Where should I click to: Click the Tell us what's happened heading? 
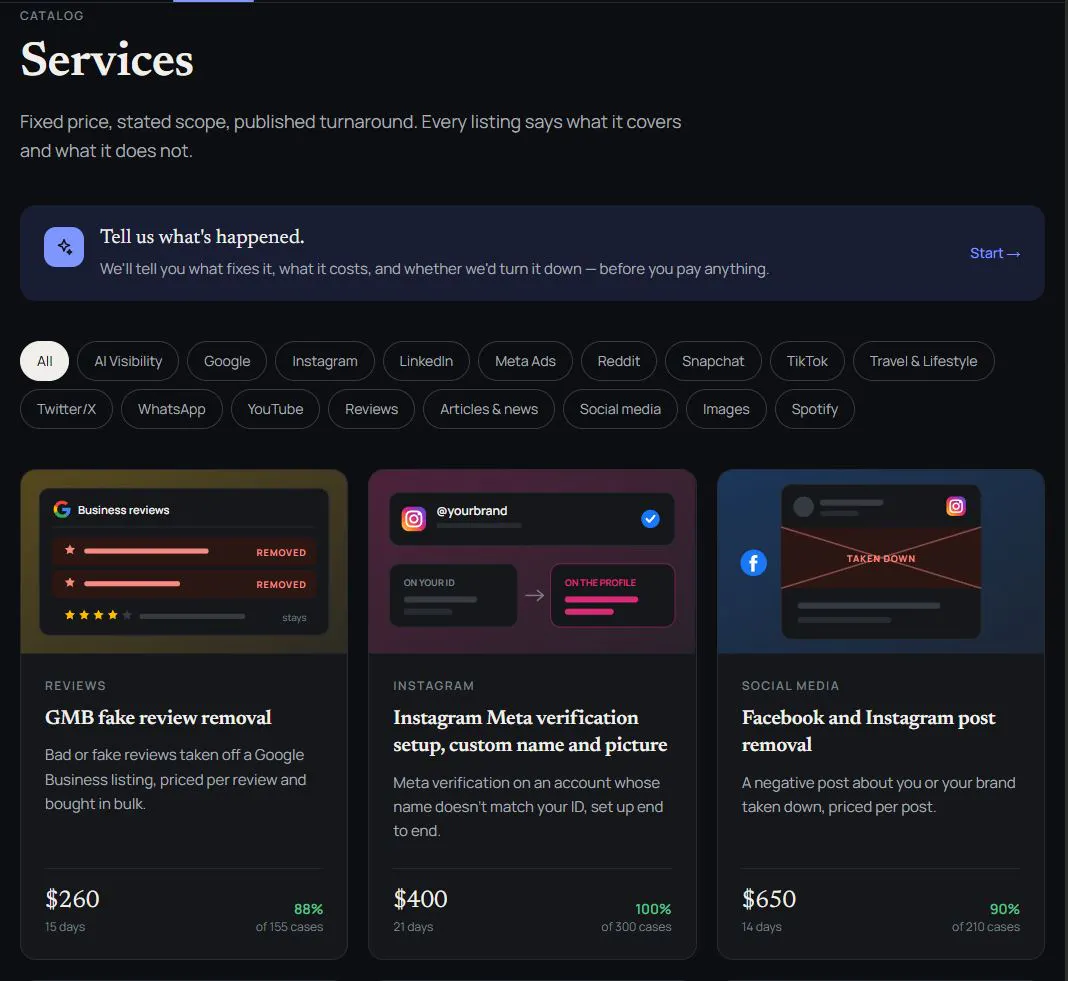pos(202,236)
